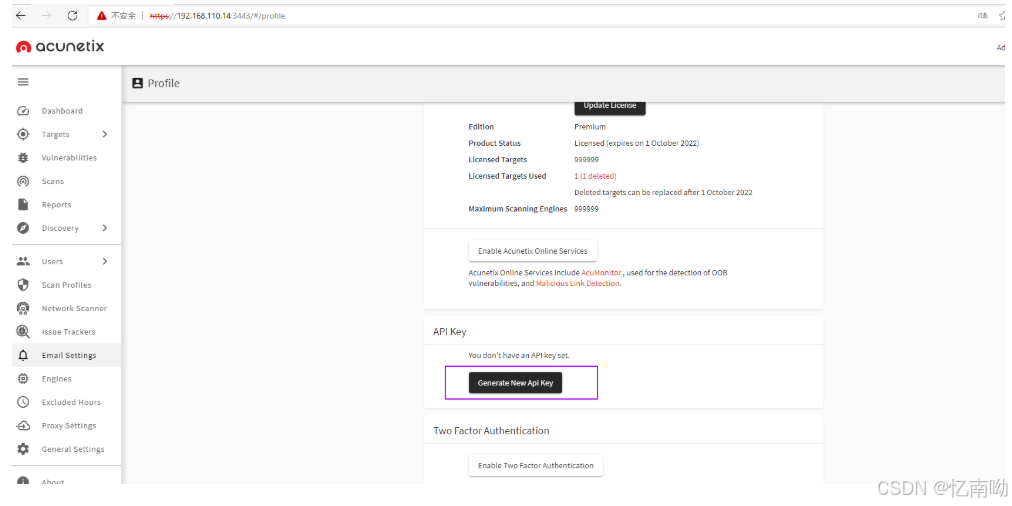Click Generate New Api Key button

(x=515, y=383)
